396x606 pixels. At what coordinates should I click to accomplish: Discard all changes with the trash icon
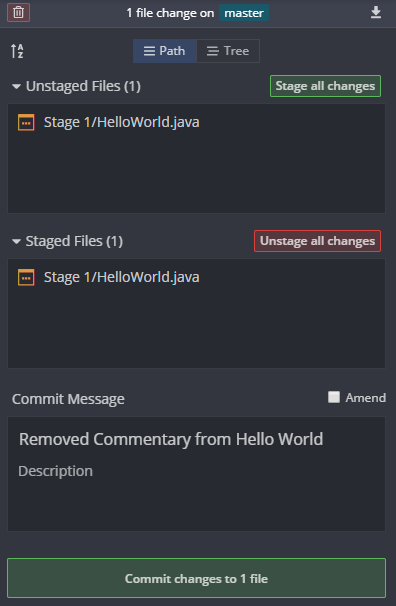point(18,13)
